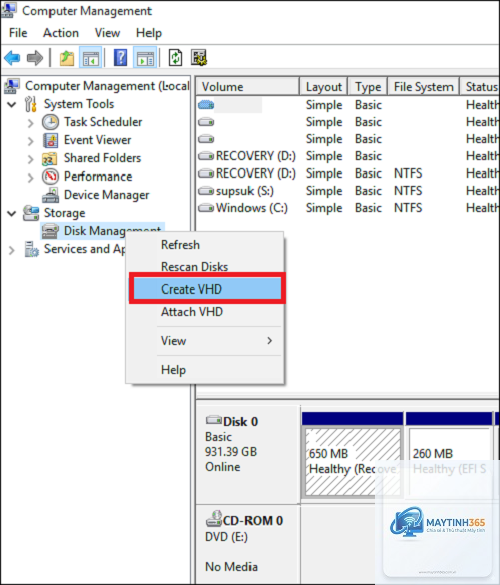Select the Shared Folders tree label
Image resolution: width=500 pixels, height=585 pixels.
[x=102, y=158]
